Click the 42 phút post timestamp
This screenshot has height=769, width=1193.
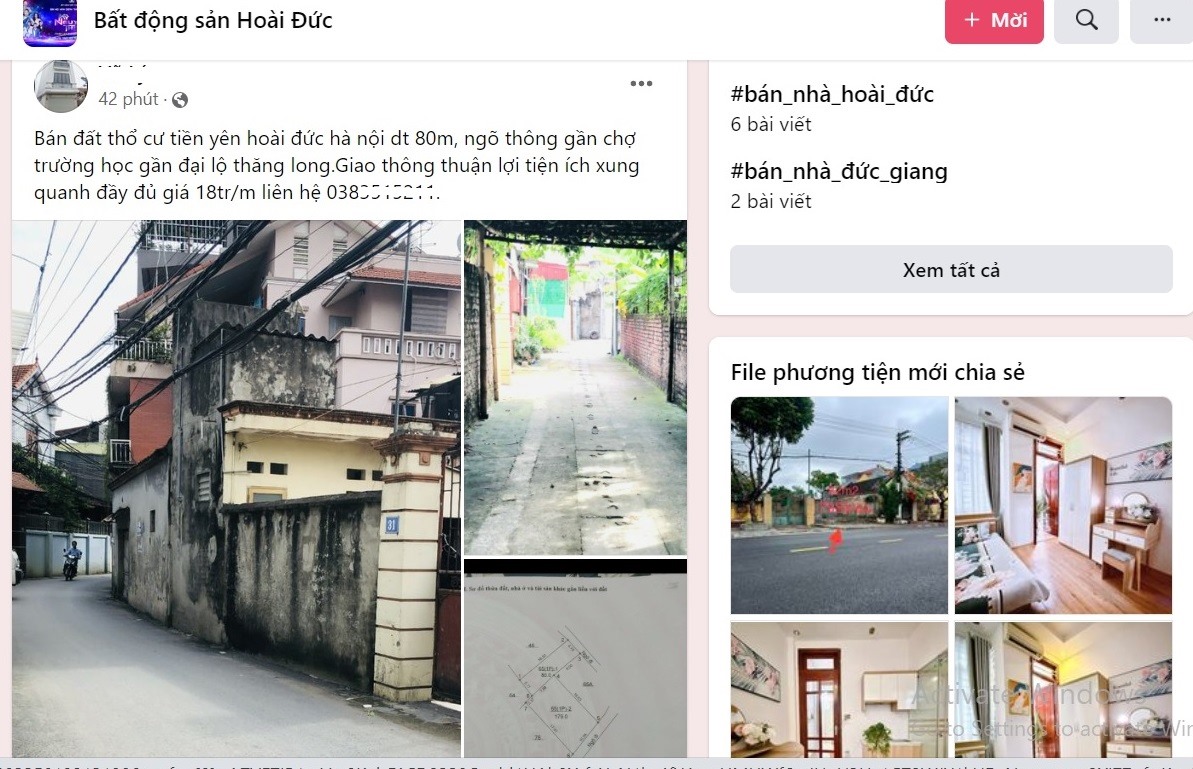128,99
